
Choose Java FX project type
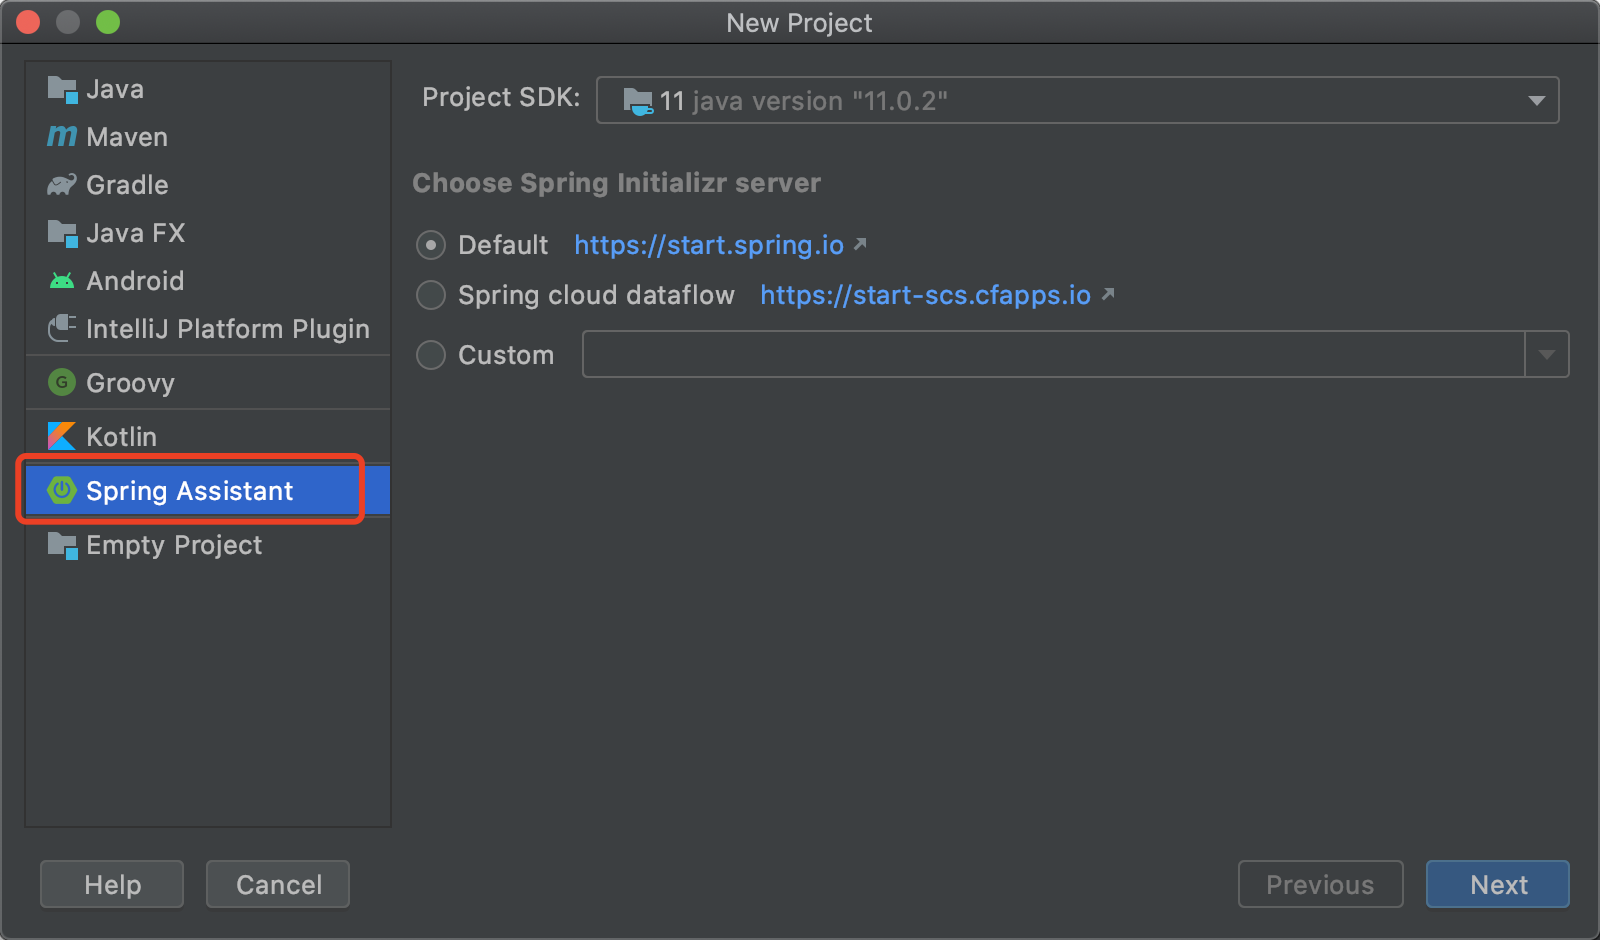point(208,233)
